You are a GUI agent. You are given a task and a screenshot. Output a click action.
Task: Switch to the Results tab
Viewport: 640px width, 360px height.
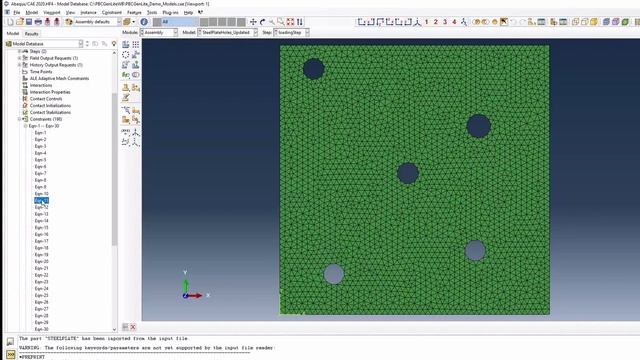[x=31, y=33]
